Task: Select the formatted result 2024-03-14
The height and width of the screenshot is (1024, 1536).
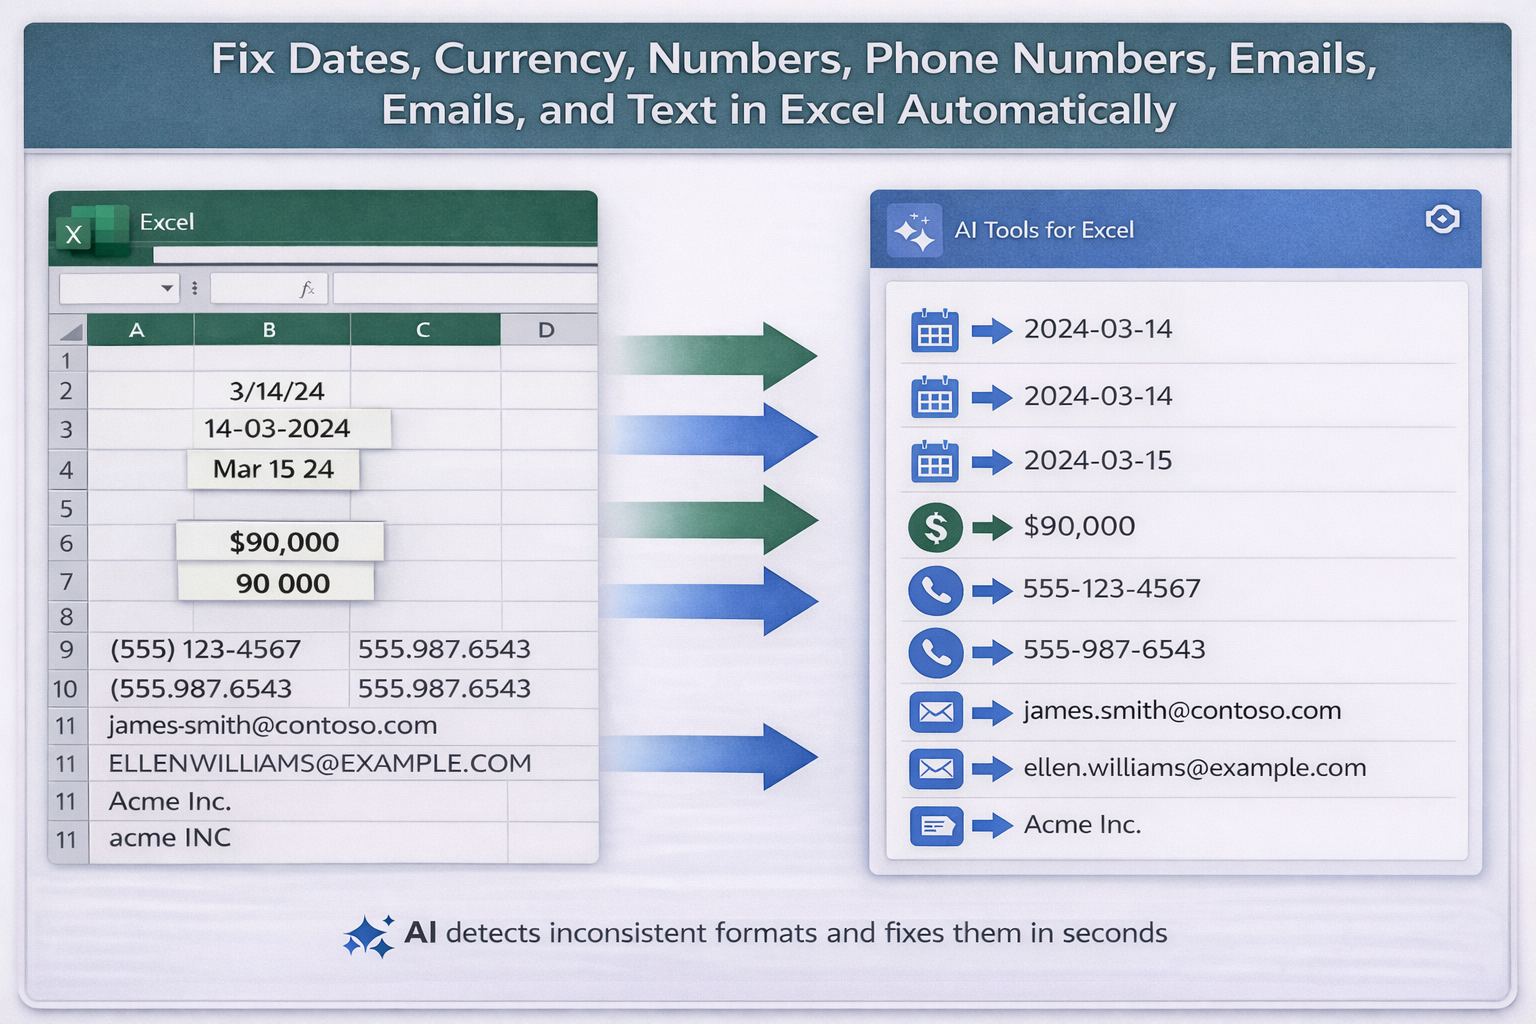Action: pyautogui.click(x=1097, y=329)
